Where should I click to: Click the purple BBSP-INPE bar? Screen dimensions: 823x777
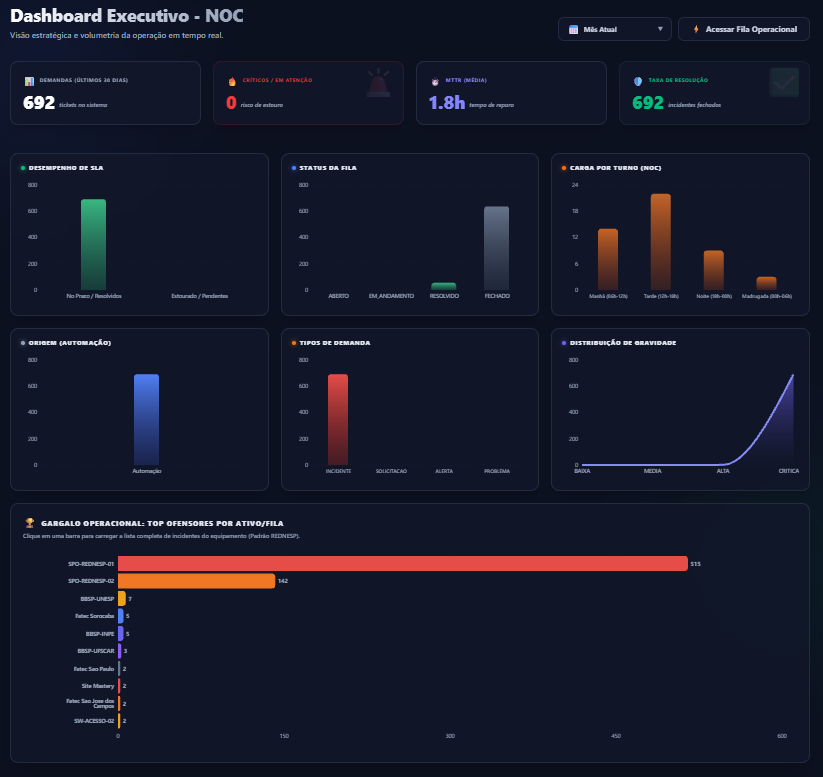tap(121, 634)
